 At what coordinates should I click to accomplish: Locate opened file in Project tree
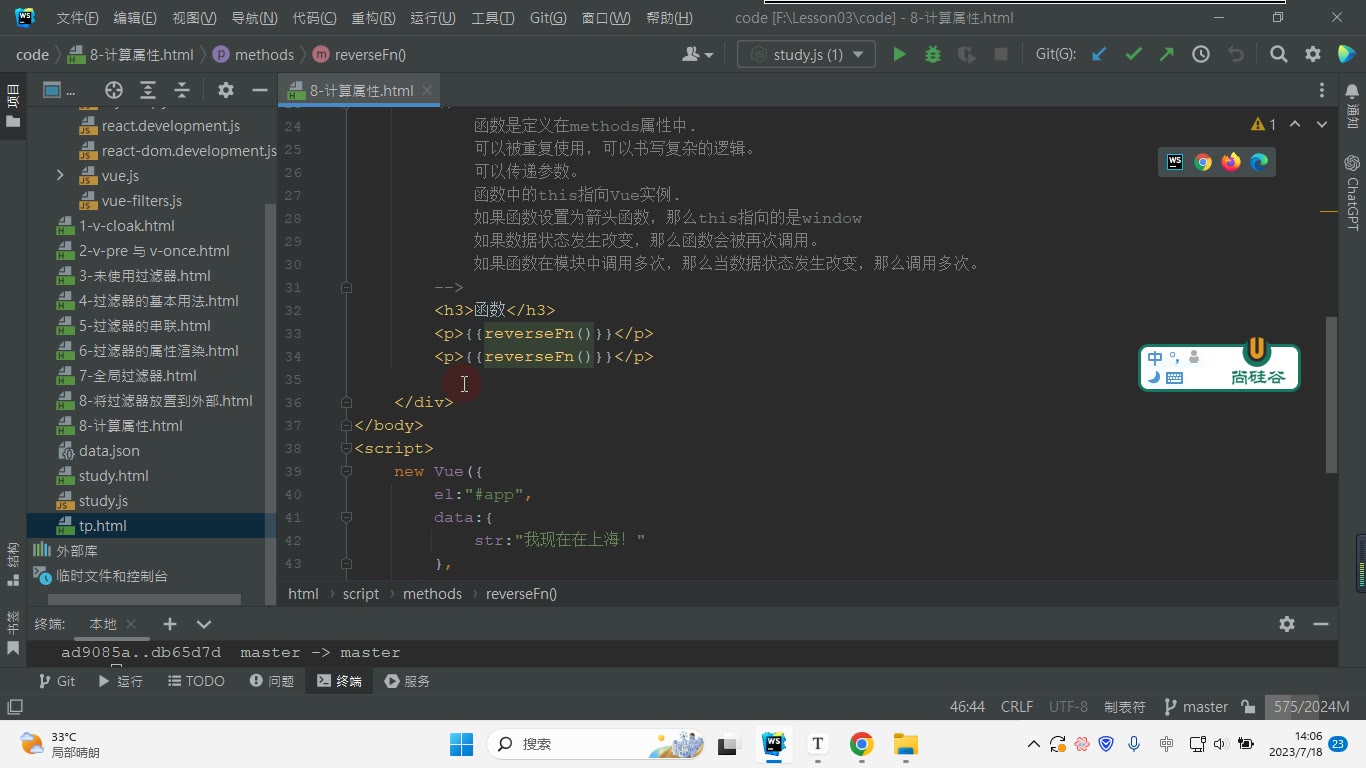pos(114,90)
